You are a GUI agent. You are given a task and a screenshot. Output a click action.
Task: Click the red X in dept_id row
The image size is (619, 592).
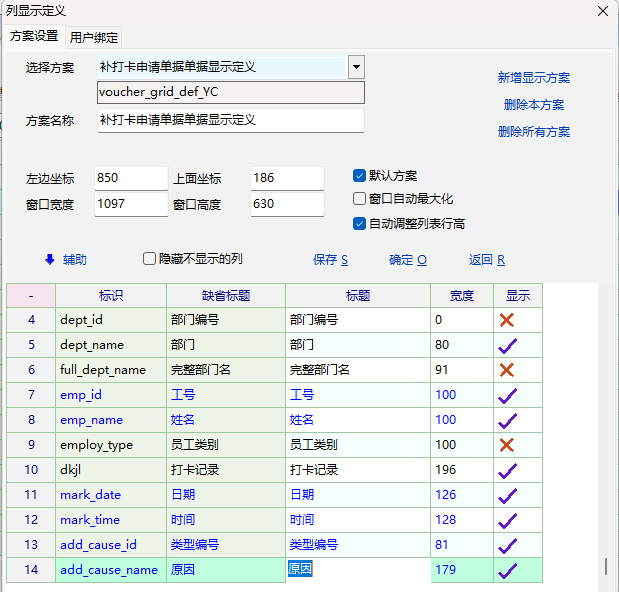pos(507,320)
